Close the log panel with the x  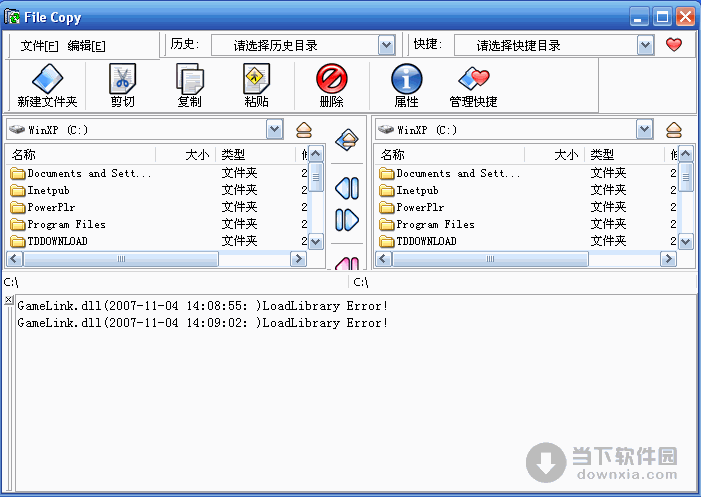8,299
